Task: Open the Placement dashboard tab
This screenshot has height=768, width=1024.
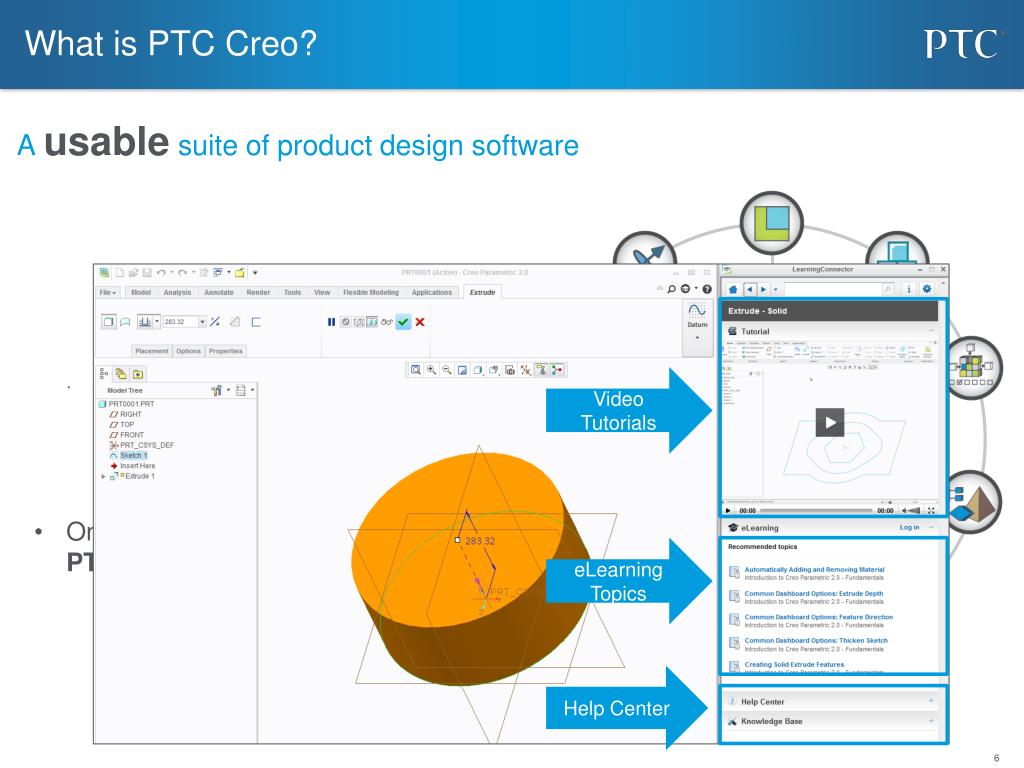Action: pos(152,351)
